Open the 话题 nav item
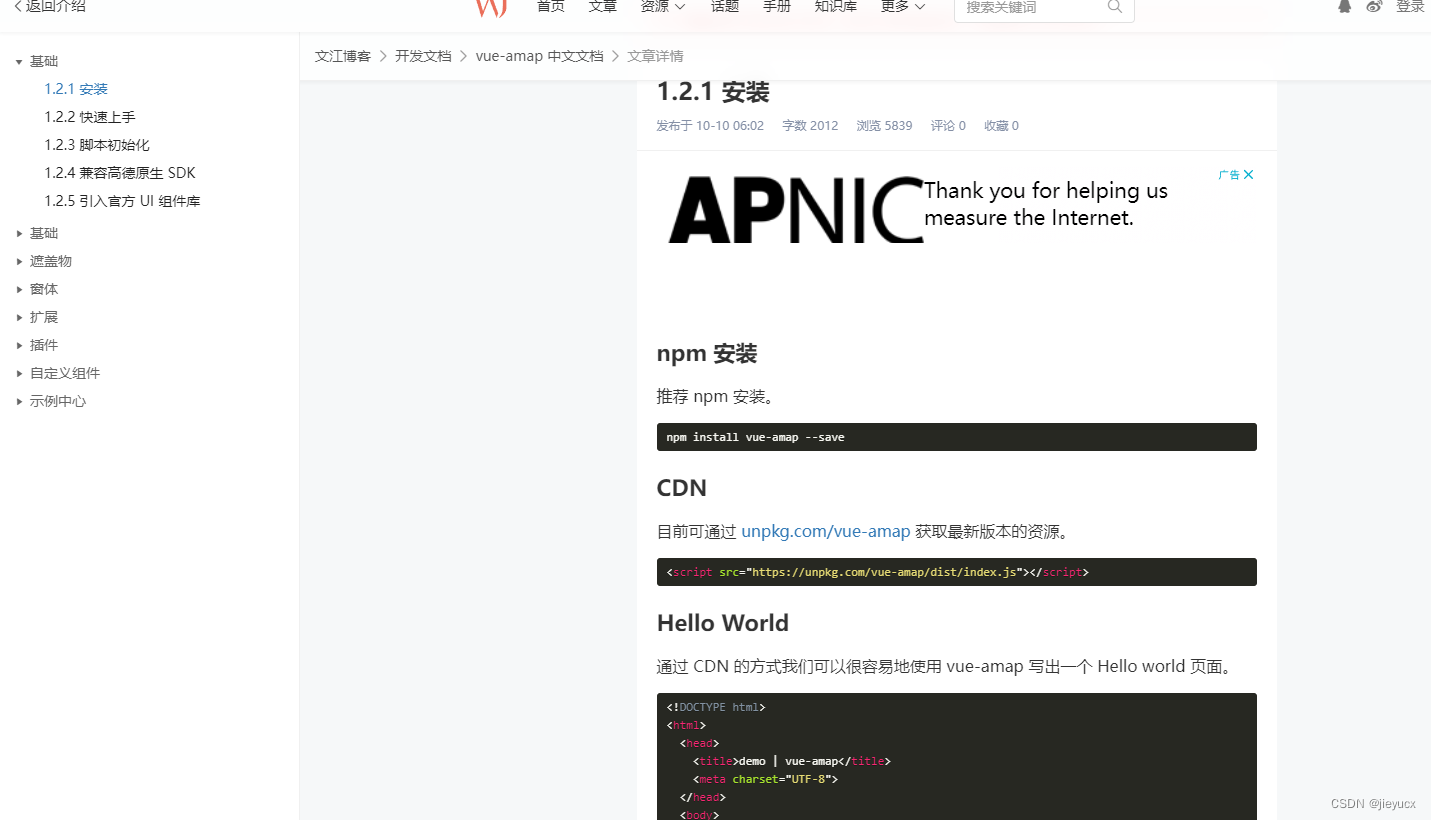 point(725,6)
